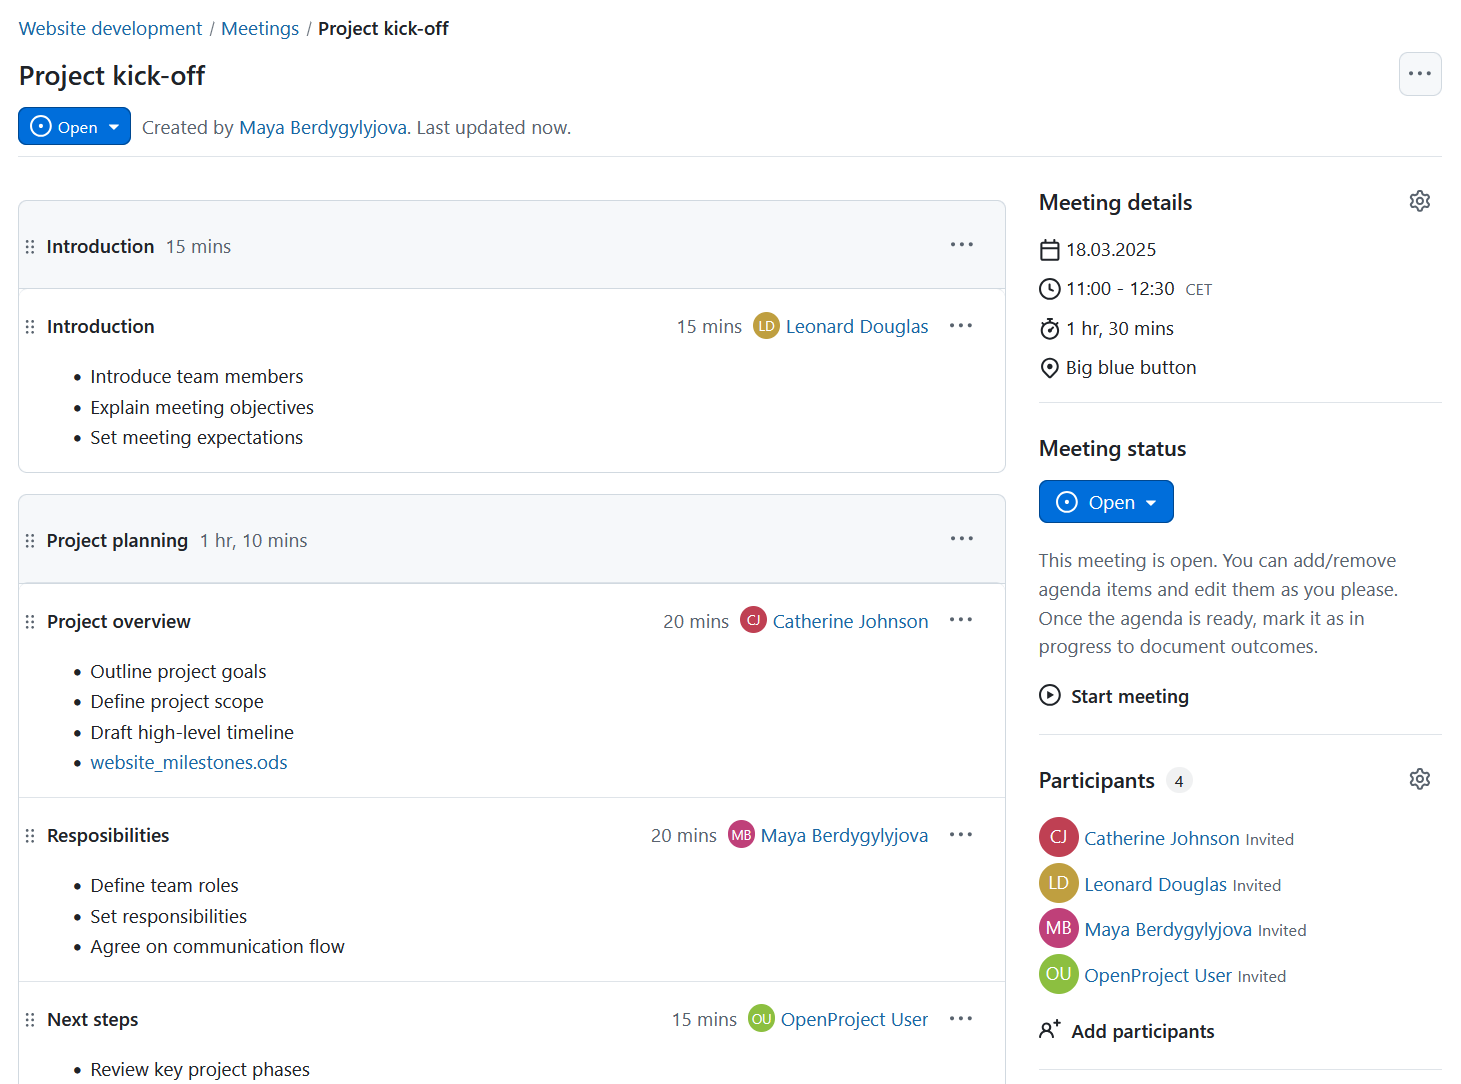Click the OpenProject User avatar on Next steps
This screenshot has width=1461, height=1084.
(761, 1018)
